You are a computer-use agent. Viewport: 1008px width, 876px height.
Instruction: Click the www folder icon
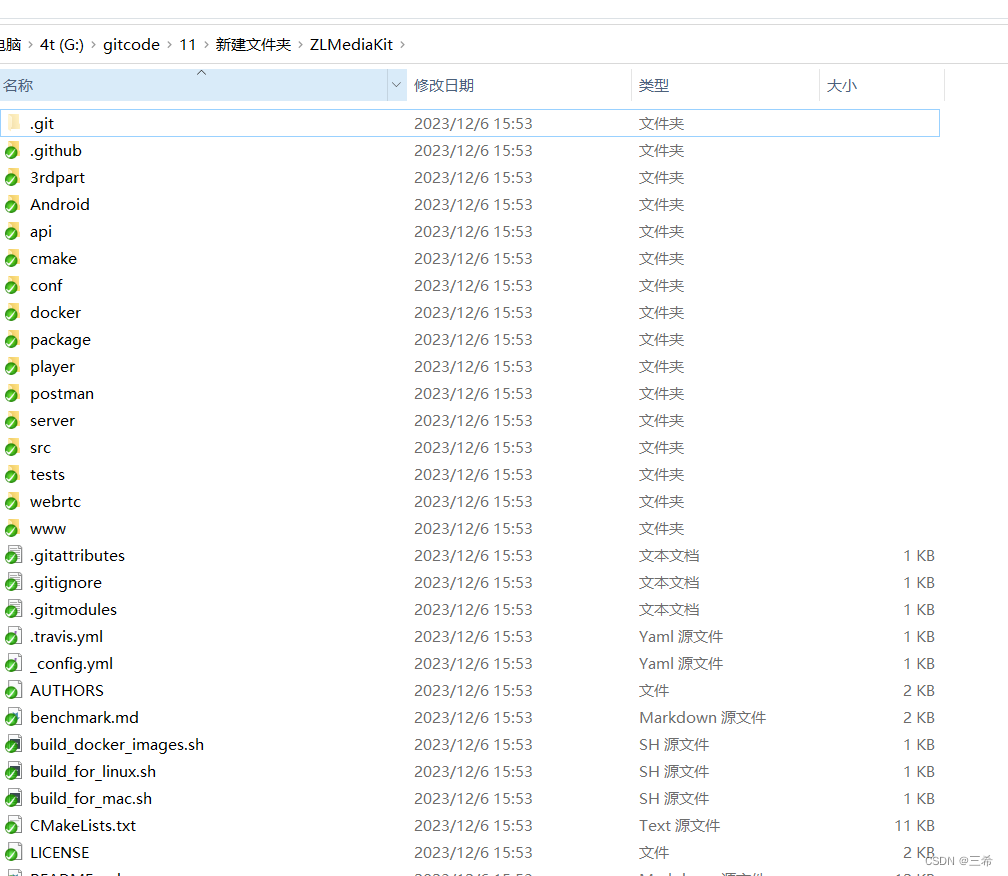pos(13,528)
